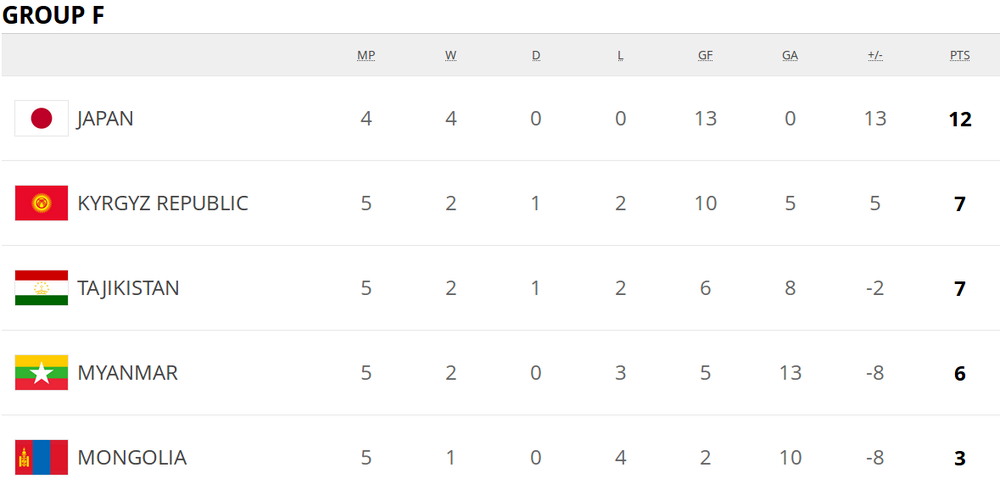This screenshot has width=1000, height=490.
Task: Select the MYANMAR team name
Action: pos(128,373)
